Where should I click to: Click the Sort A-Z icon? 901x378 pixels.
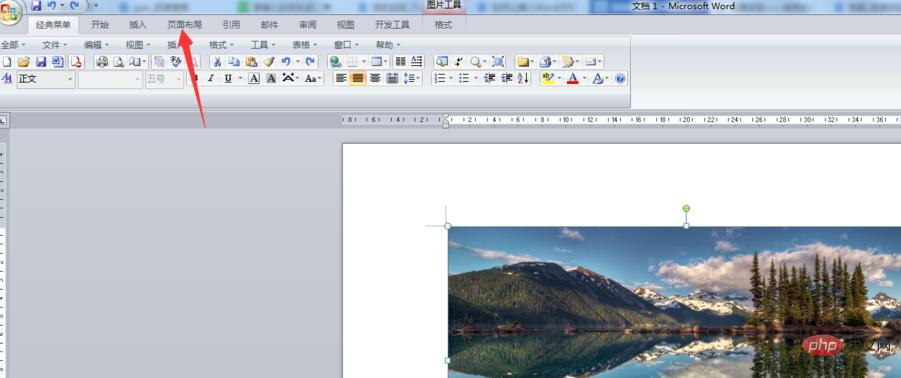pyautogui.click(x=523, y=79)
